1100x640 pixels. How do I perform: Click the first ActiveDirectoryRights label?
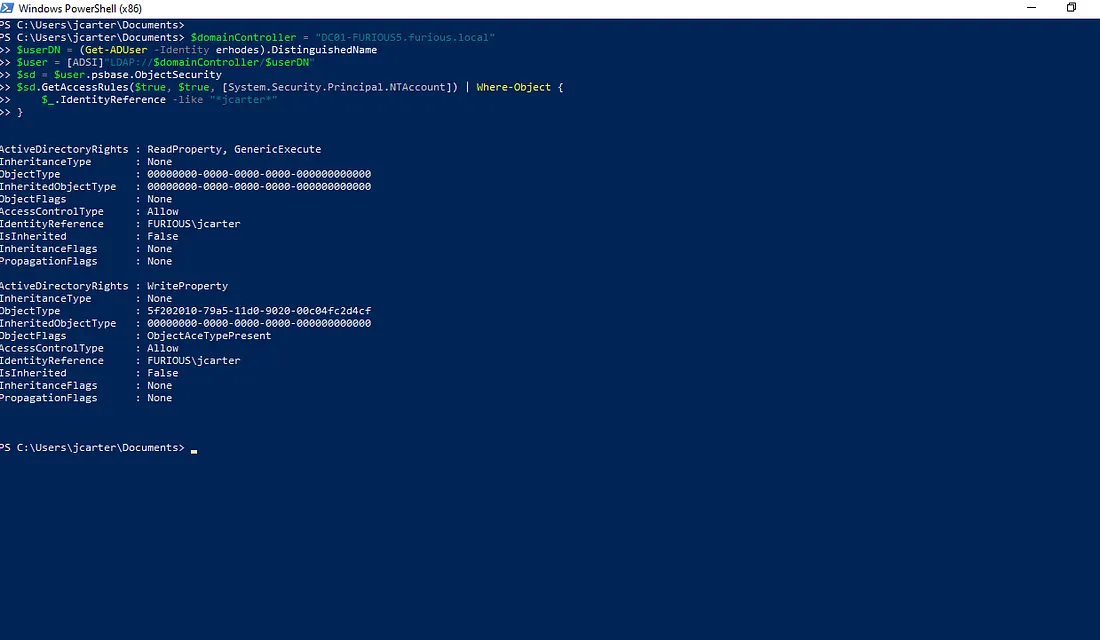[x=64, y=149]
